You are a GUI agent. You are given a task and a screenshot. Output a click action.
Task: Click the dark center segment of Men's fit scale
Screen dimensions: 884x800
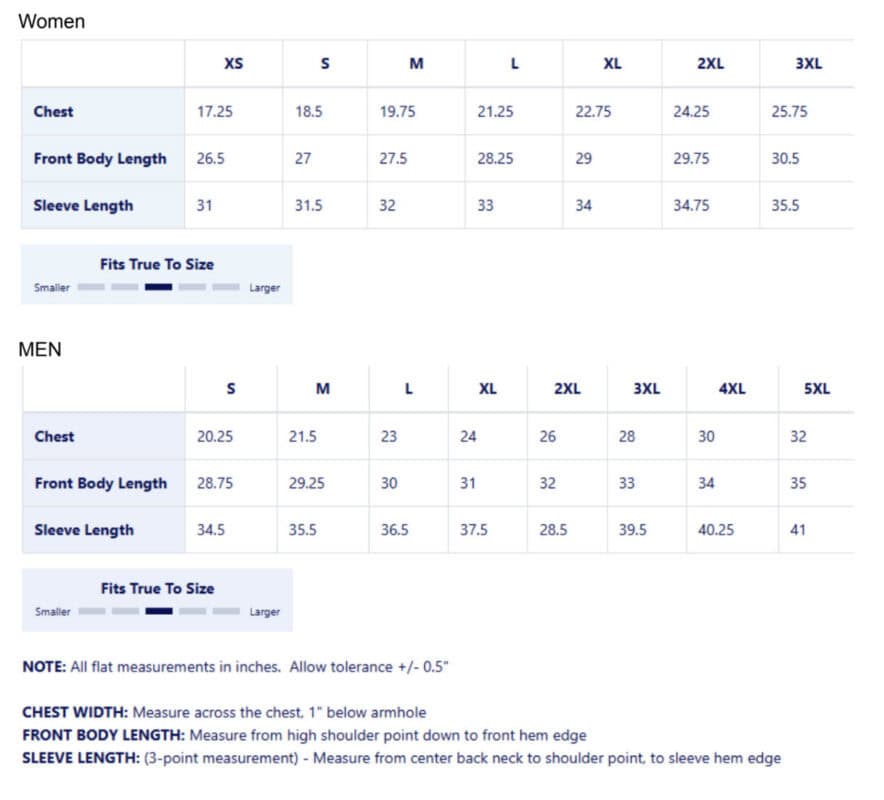(159, 611)
